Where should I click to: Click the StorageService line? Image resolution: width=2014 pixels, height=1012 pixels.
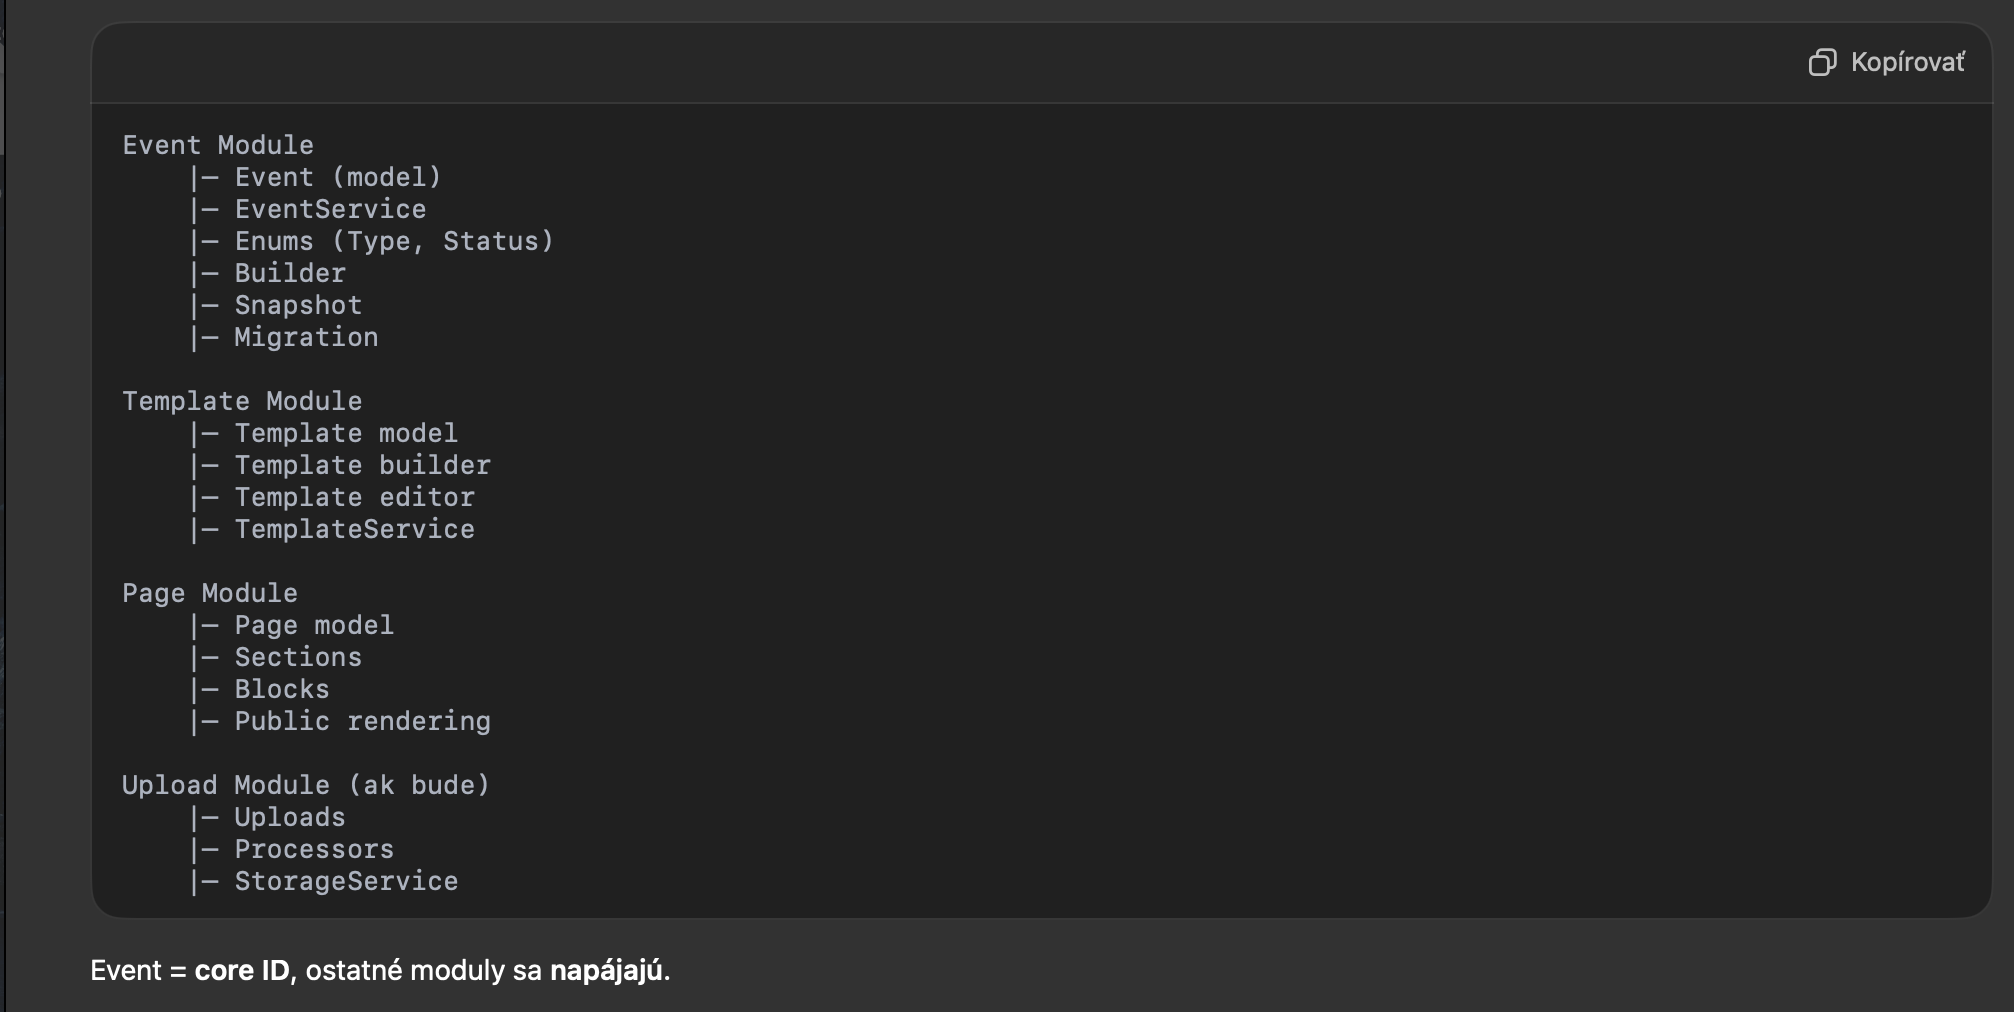point(346,882)
